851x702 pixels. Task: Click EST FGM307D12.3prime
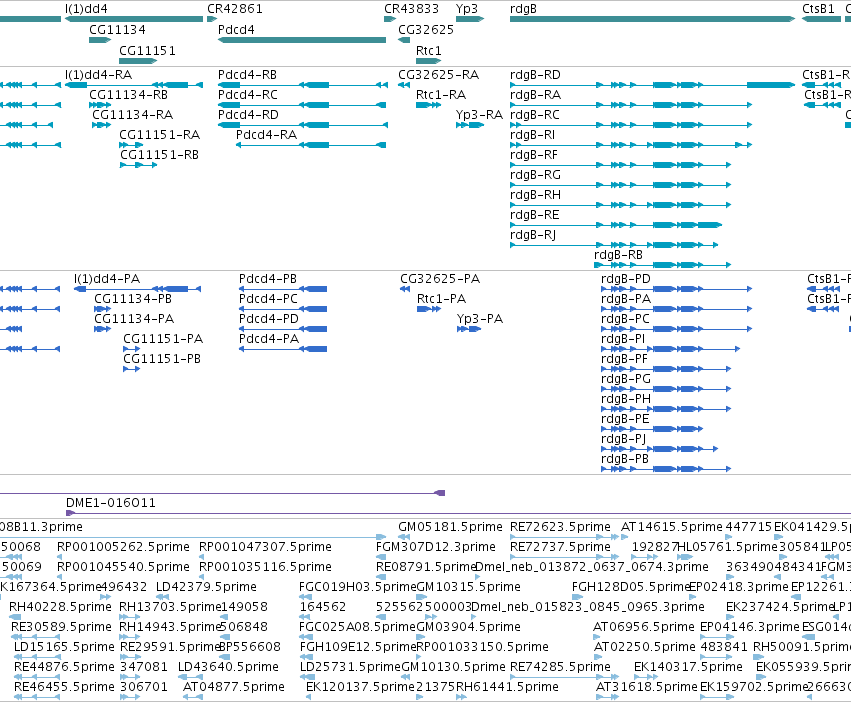pyautogui.click(x=436, y=546)
